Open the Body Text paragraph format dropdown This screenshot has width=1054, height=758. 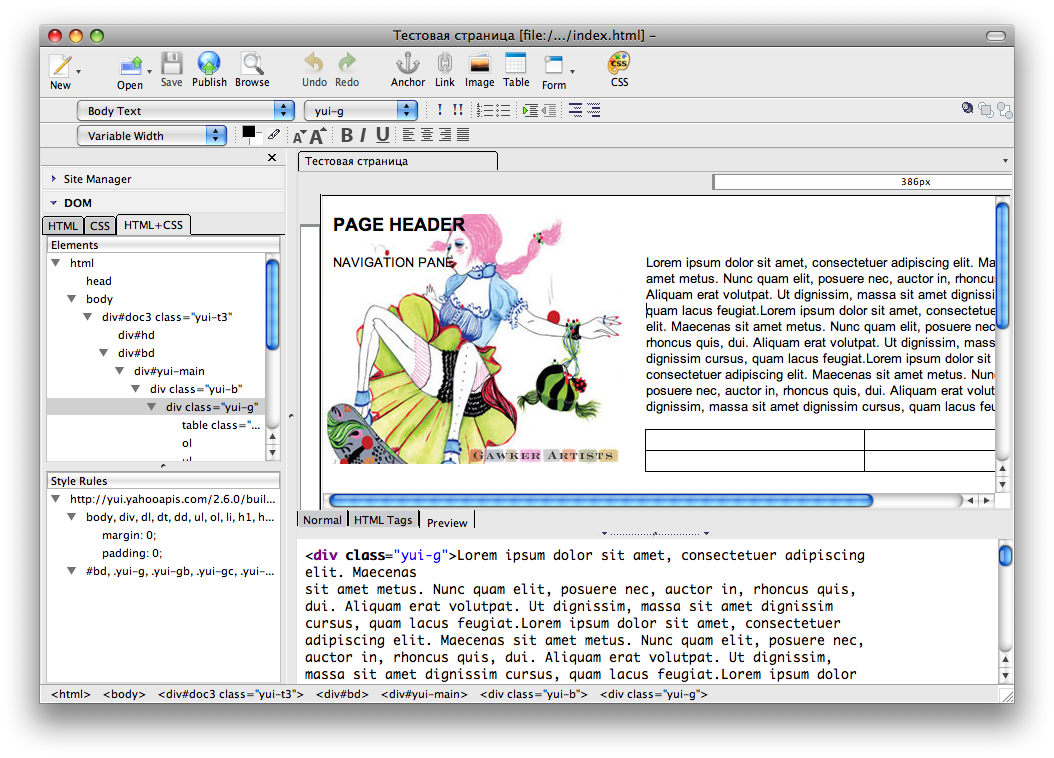186,111
